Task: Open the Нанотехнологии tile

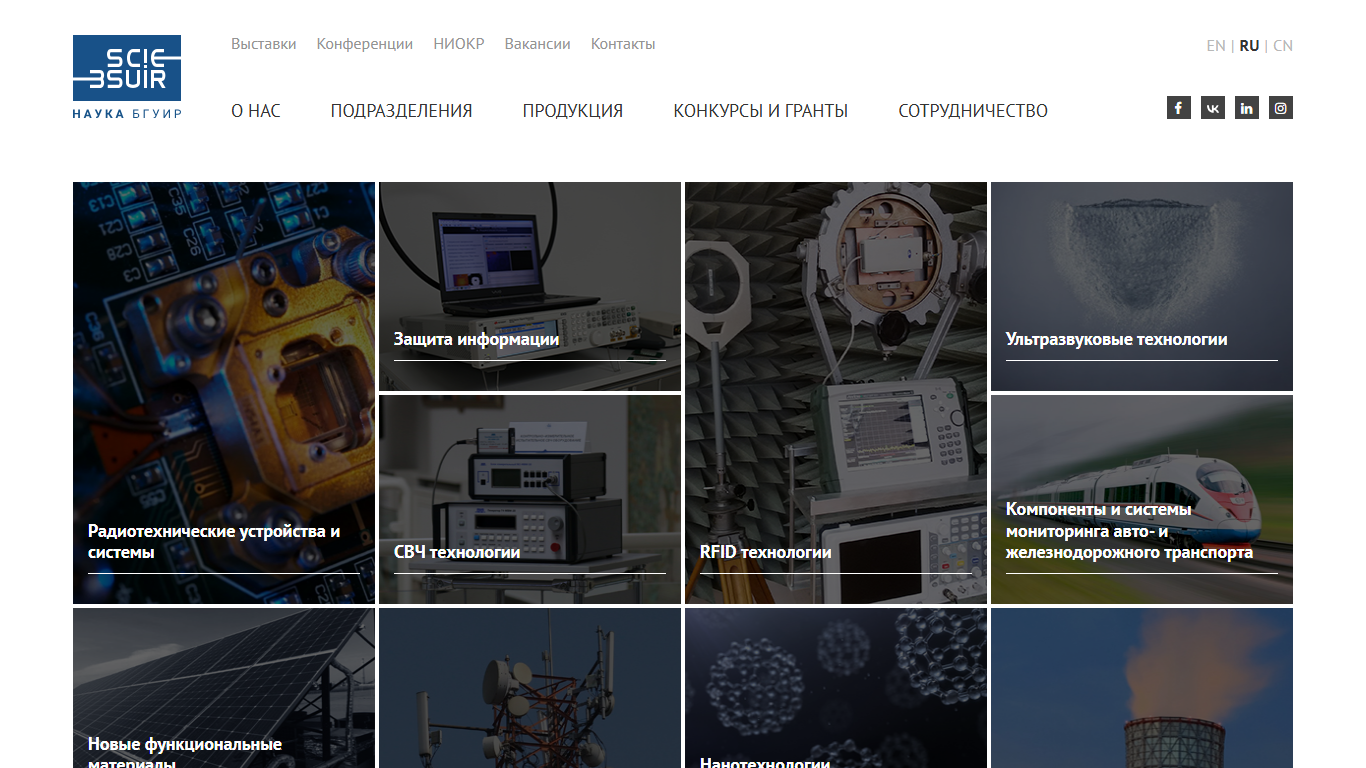Action: 836,688
